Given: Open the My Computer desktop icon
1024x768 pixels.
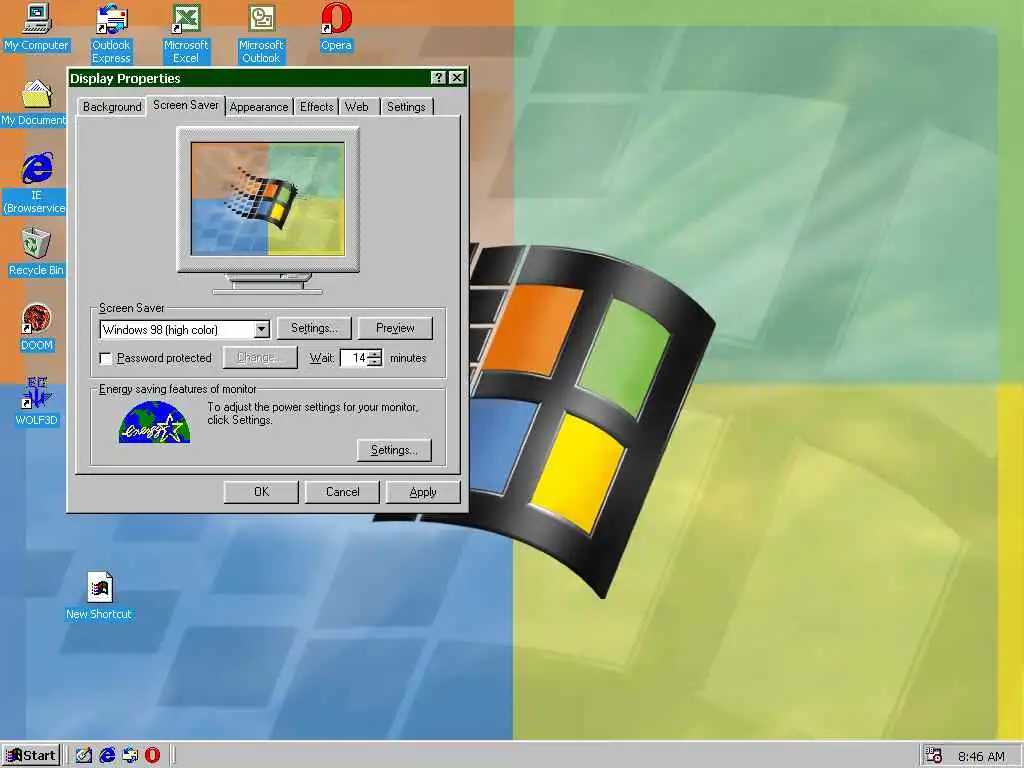Looking at the screenshot, I should (37, 28).
